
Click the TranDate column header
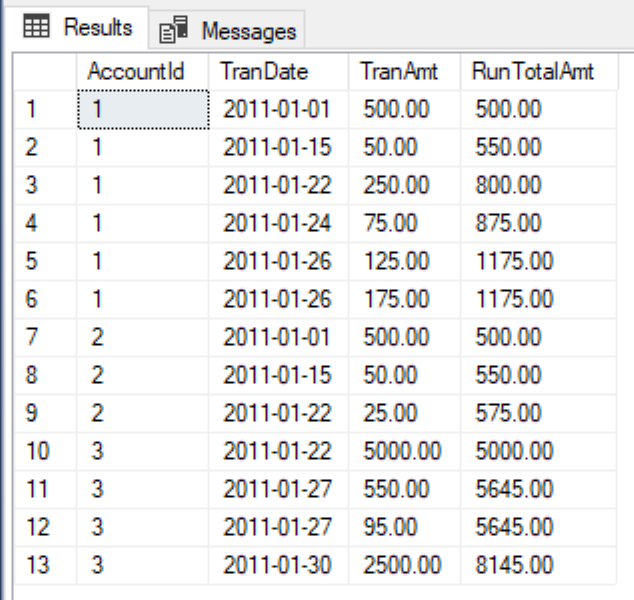click(278, 72)
